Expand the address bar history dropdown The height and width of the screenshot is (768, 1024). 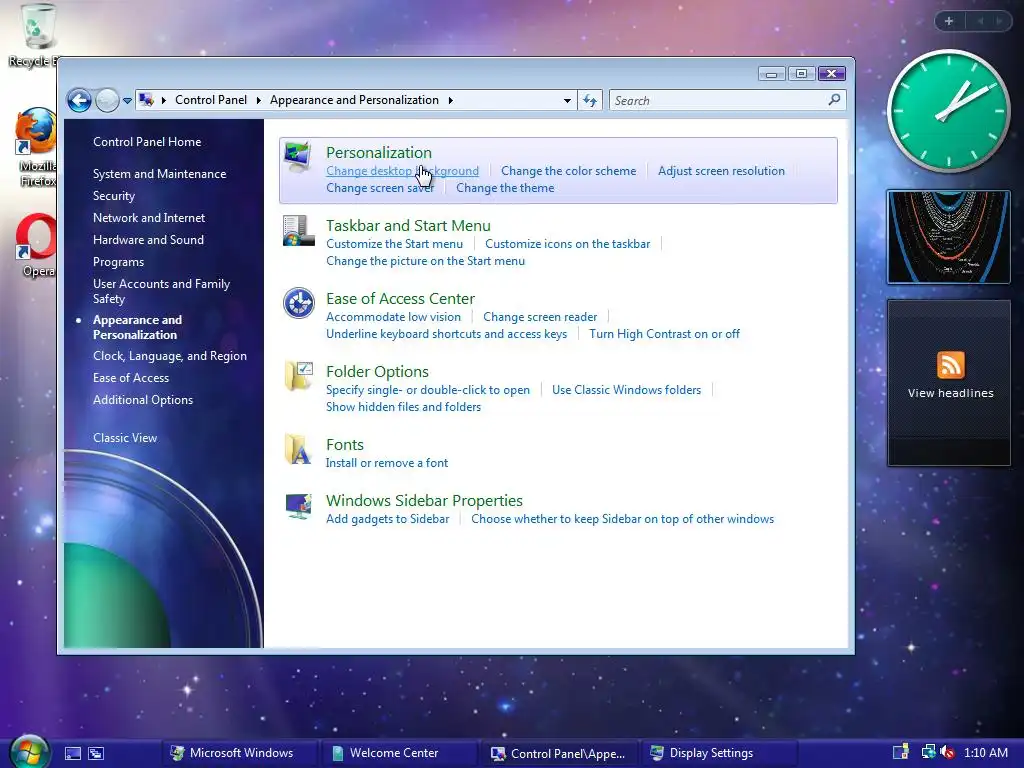[567, 101]
